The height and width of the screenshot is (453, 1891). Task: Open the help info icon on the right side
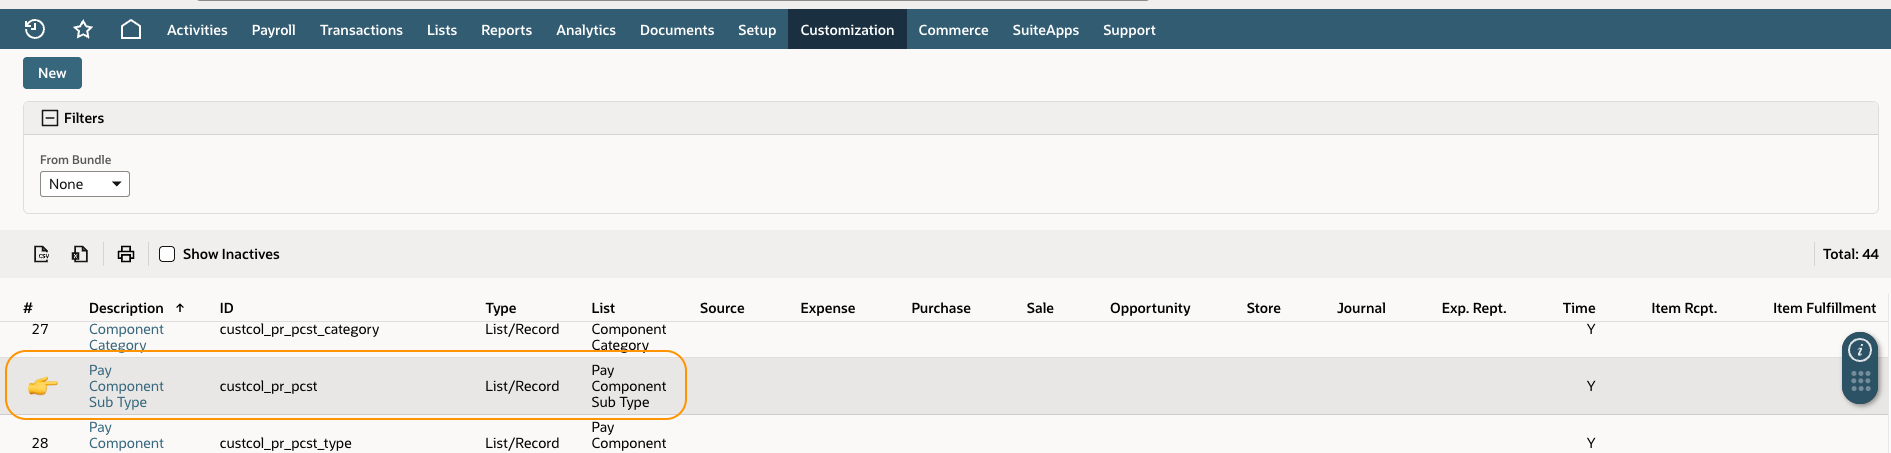(x=1860, y=350)
